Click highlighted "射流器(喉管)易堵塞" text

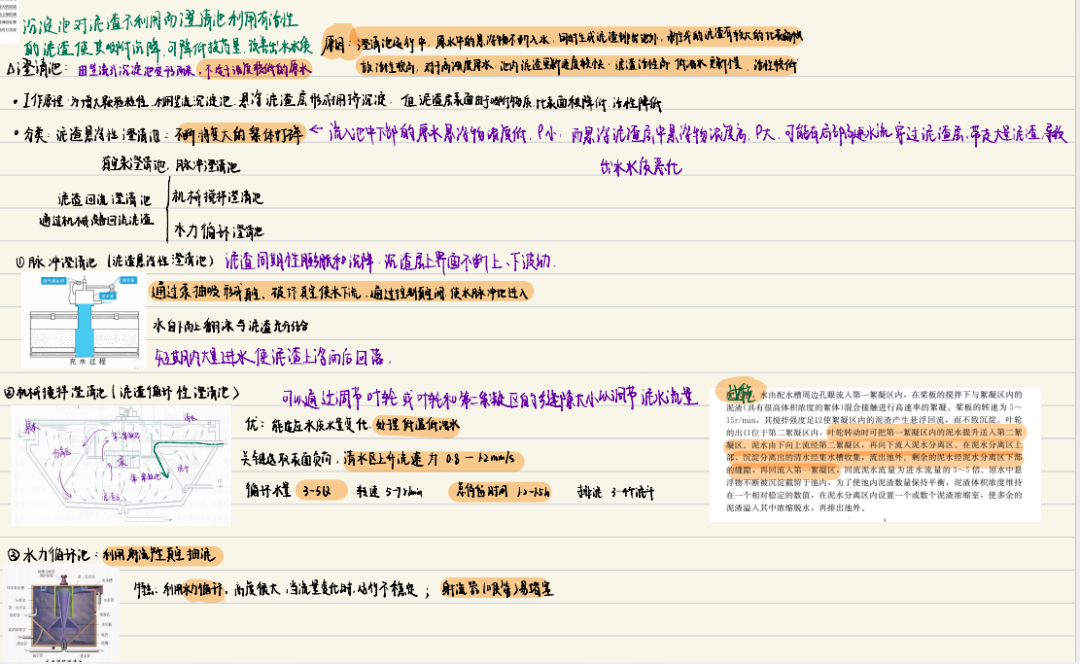(x=497, y=589)
